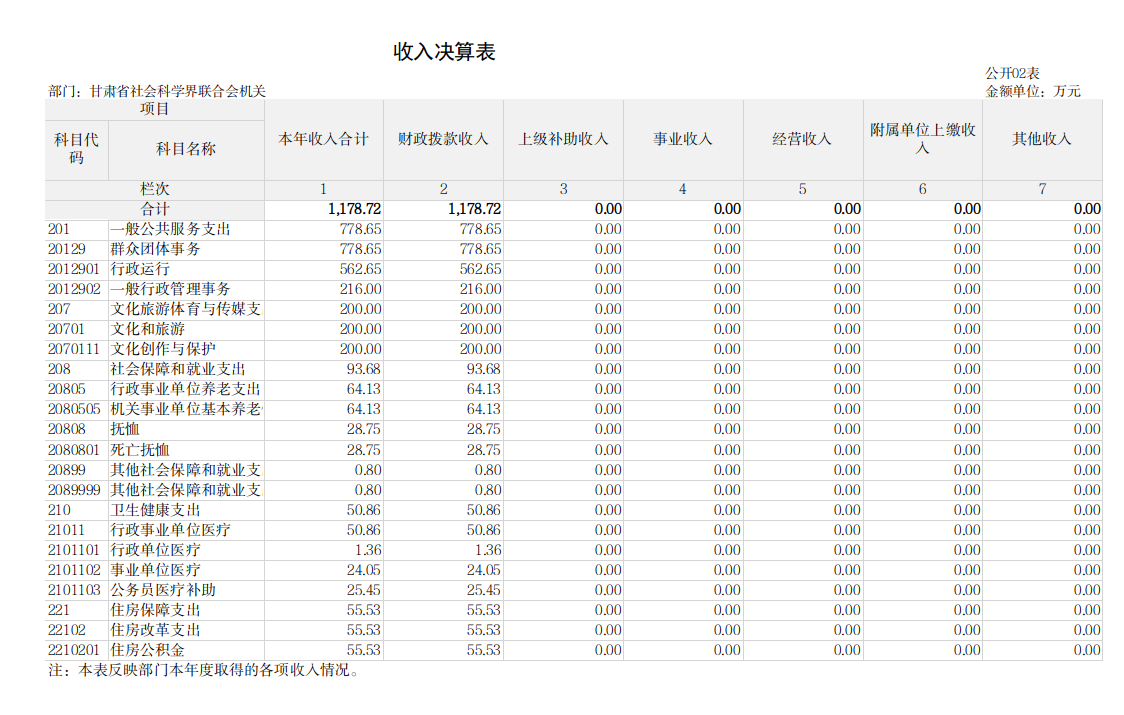The height and width of the screenshot is (715, 1124).
Task: Select the 公开02表 label
Action: coord(1012,73)
